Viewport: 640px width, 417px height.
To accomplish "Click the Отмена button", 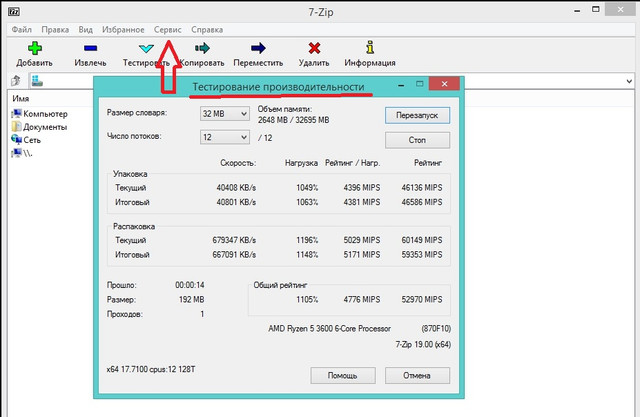I will [x=417, y=375].
